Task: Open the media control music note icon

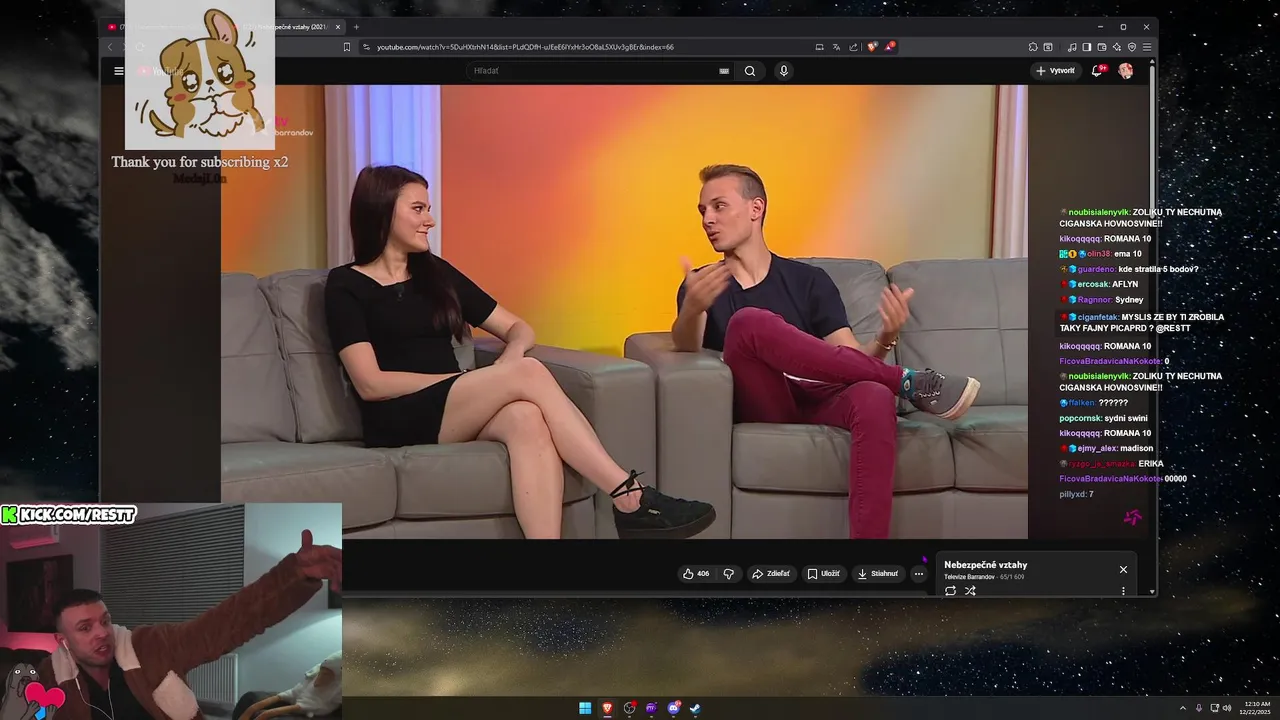Action: point(1072,47)
